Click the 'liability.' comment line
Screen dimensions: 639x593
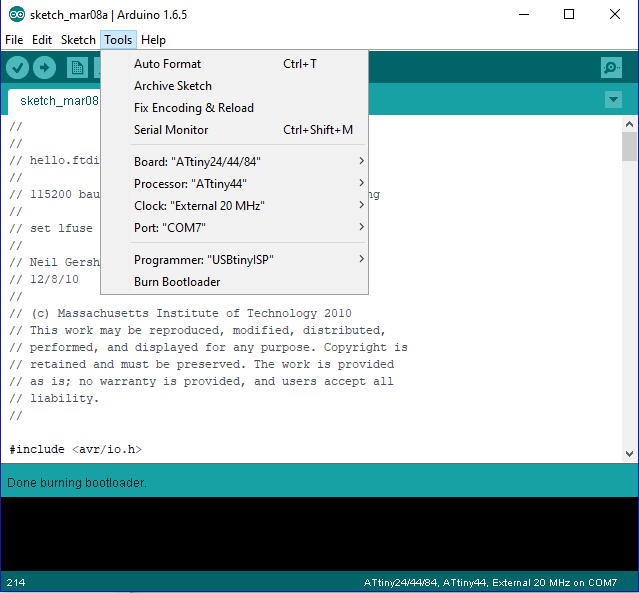[54, 398]
